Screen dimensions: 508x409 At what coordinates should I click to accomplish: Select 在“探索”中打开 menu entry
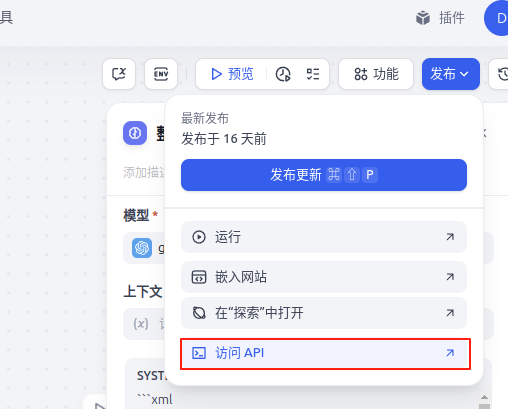click(x=324, y=313)
